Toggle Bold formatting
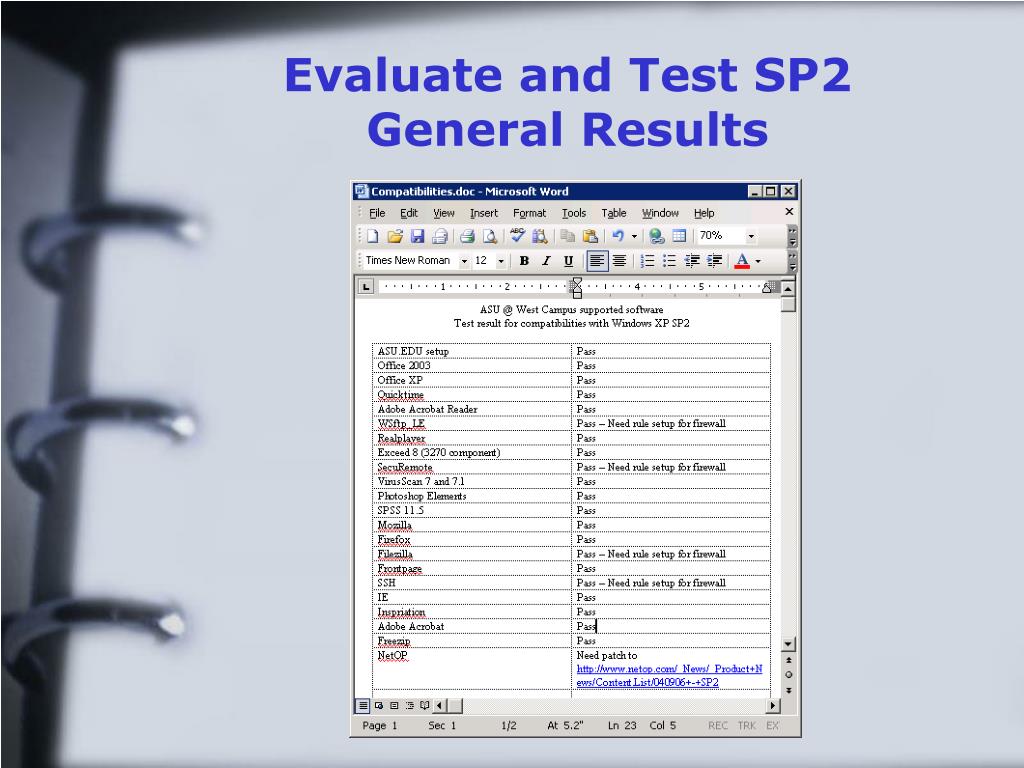The height and width of the screenshot is (768, 1024). pos(524,261)
